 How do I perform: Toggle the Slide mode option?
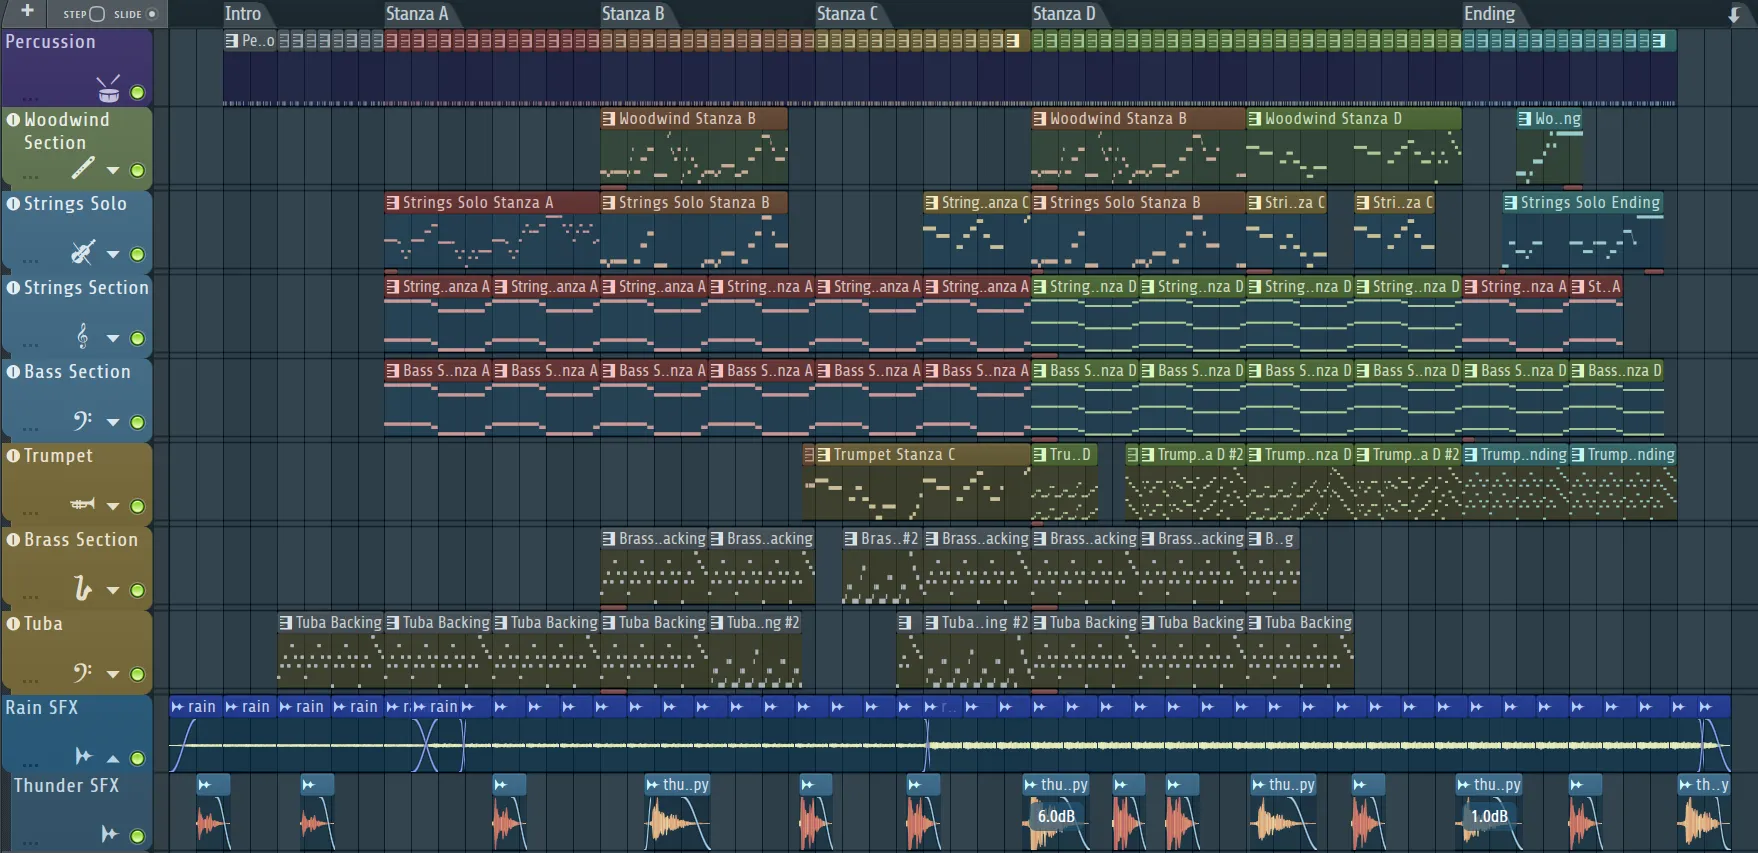152,14
